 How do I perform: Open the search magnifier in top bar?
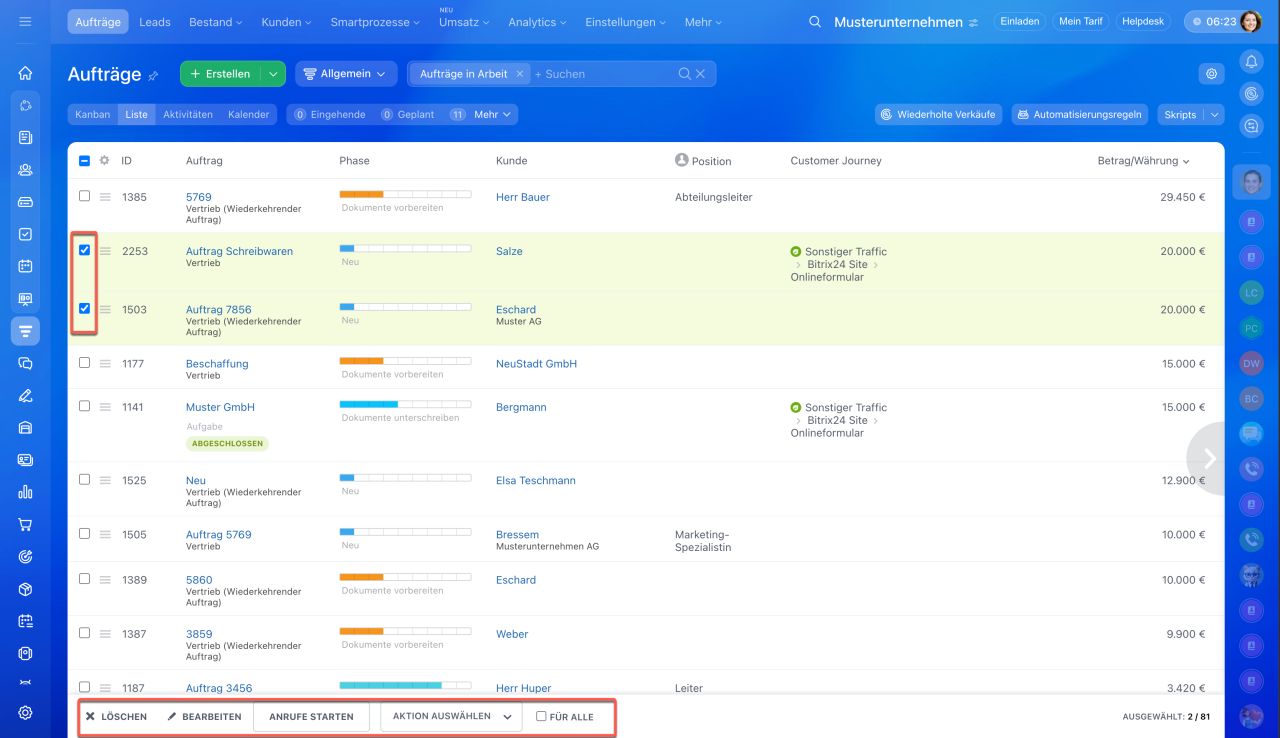(815, 22)
